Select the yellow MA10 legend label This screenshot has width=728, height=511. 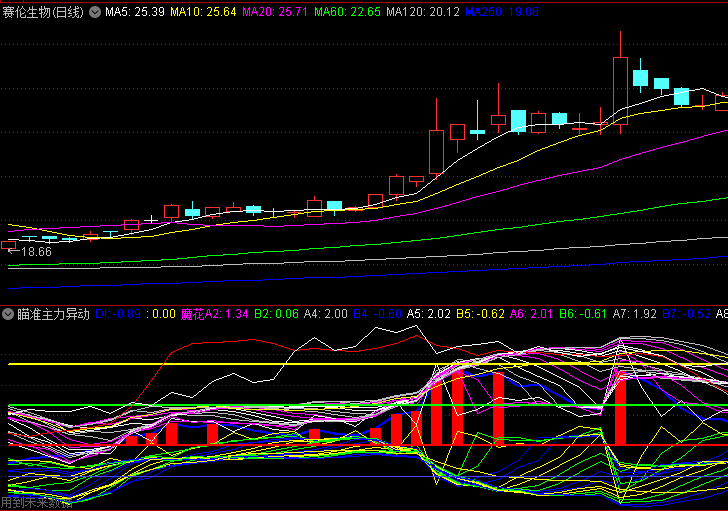[203, 13]
